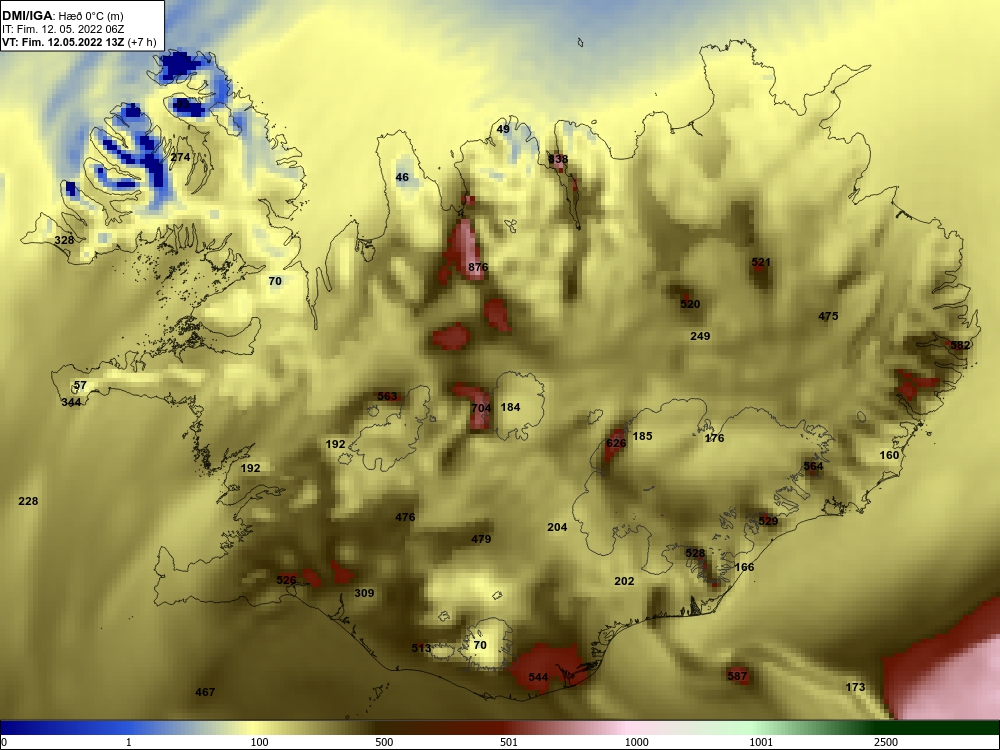
Task: Click the legend tick label 1001
Action: (761, 742)
